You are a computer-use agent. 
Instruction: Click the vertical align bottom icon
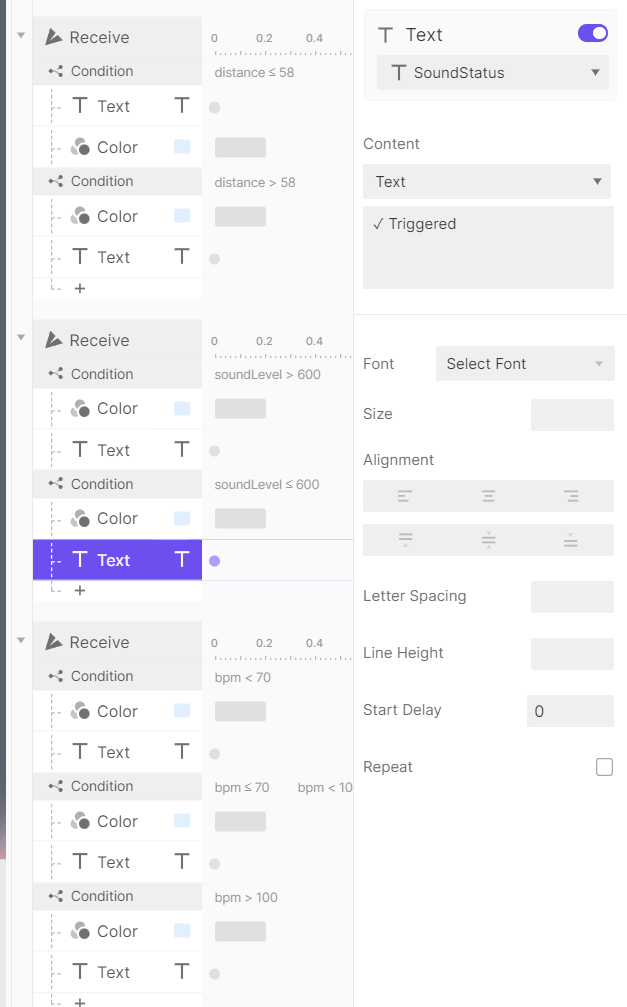click(571, 540)
